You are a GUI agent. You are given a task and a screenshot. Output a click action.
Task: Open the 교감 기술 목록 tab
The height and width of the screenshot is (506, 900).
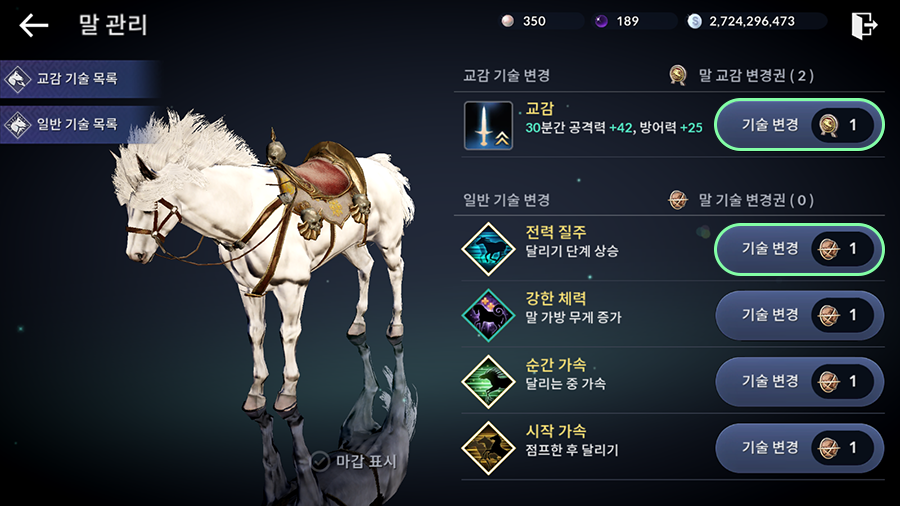pyautogui.click(x=79, y=79)
